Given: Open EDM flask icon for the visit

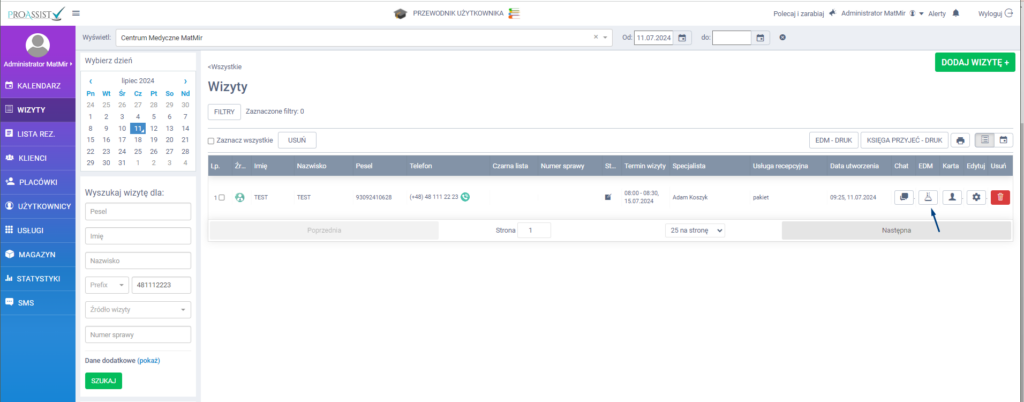Looking at the screenshot, I should pyautogui.click(x=927, y=197).
